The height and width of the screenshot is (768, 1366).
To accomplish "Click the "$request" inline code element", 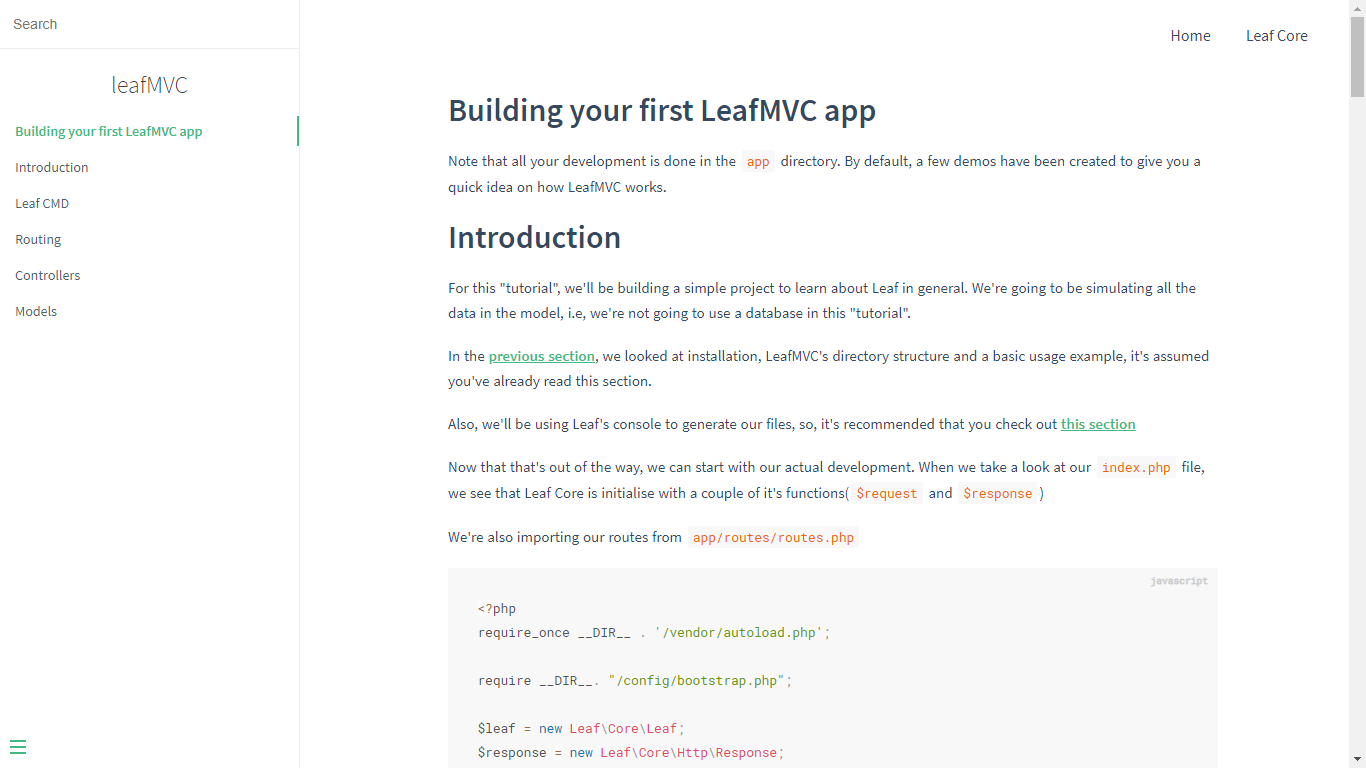I will pyautogui.click(x=885, y=493).
